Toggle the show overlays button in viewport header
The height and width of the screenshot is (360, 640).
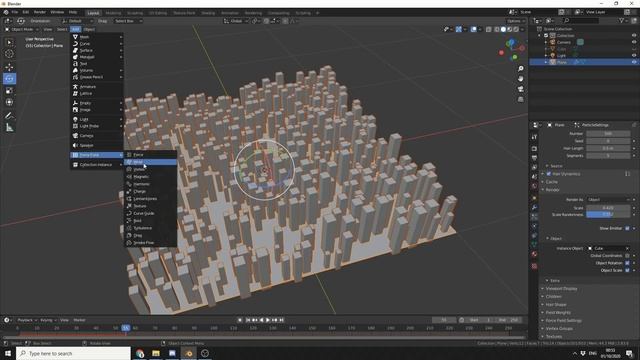[473, 29]
